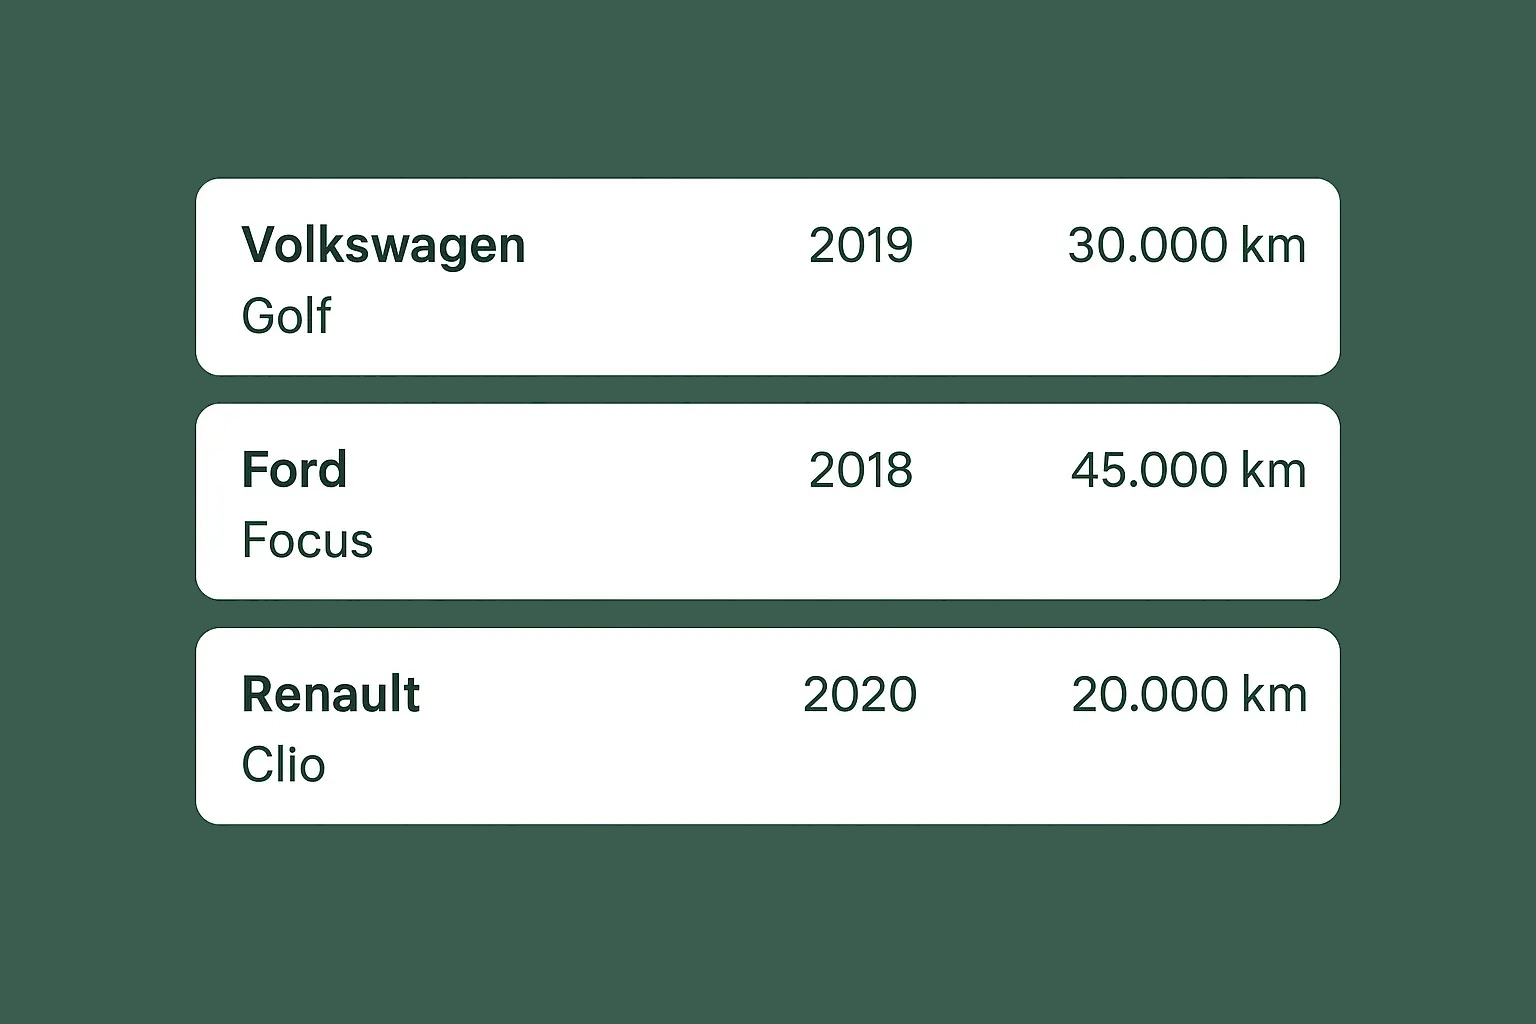The width and height of the screenshot is (1536, 1024).
Task: Select the 20.000 km mileage
Action: click(1188, 694)
